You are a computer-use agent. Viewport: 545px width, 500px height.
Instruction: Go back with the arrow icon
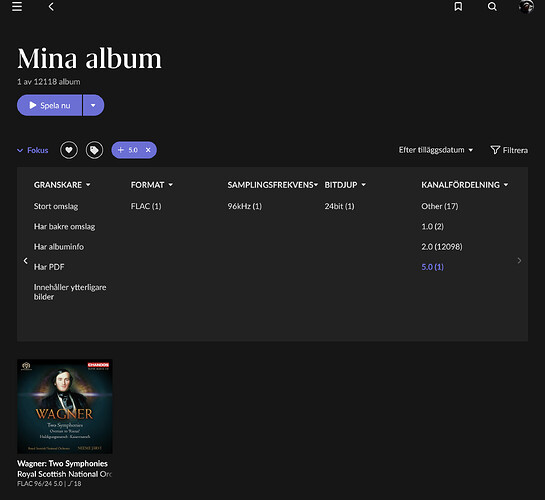pyautogui.click(x=51, y=7)
